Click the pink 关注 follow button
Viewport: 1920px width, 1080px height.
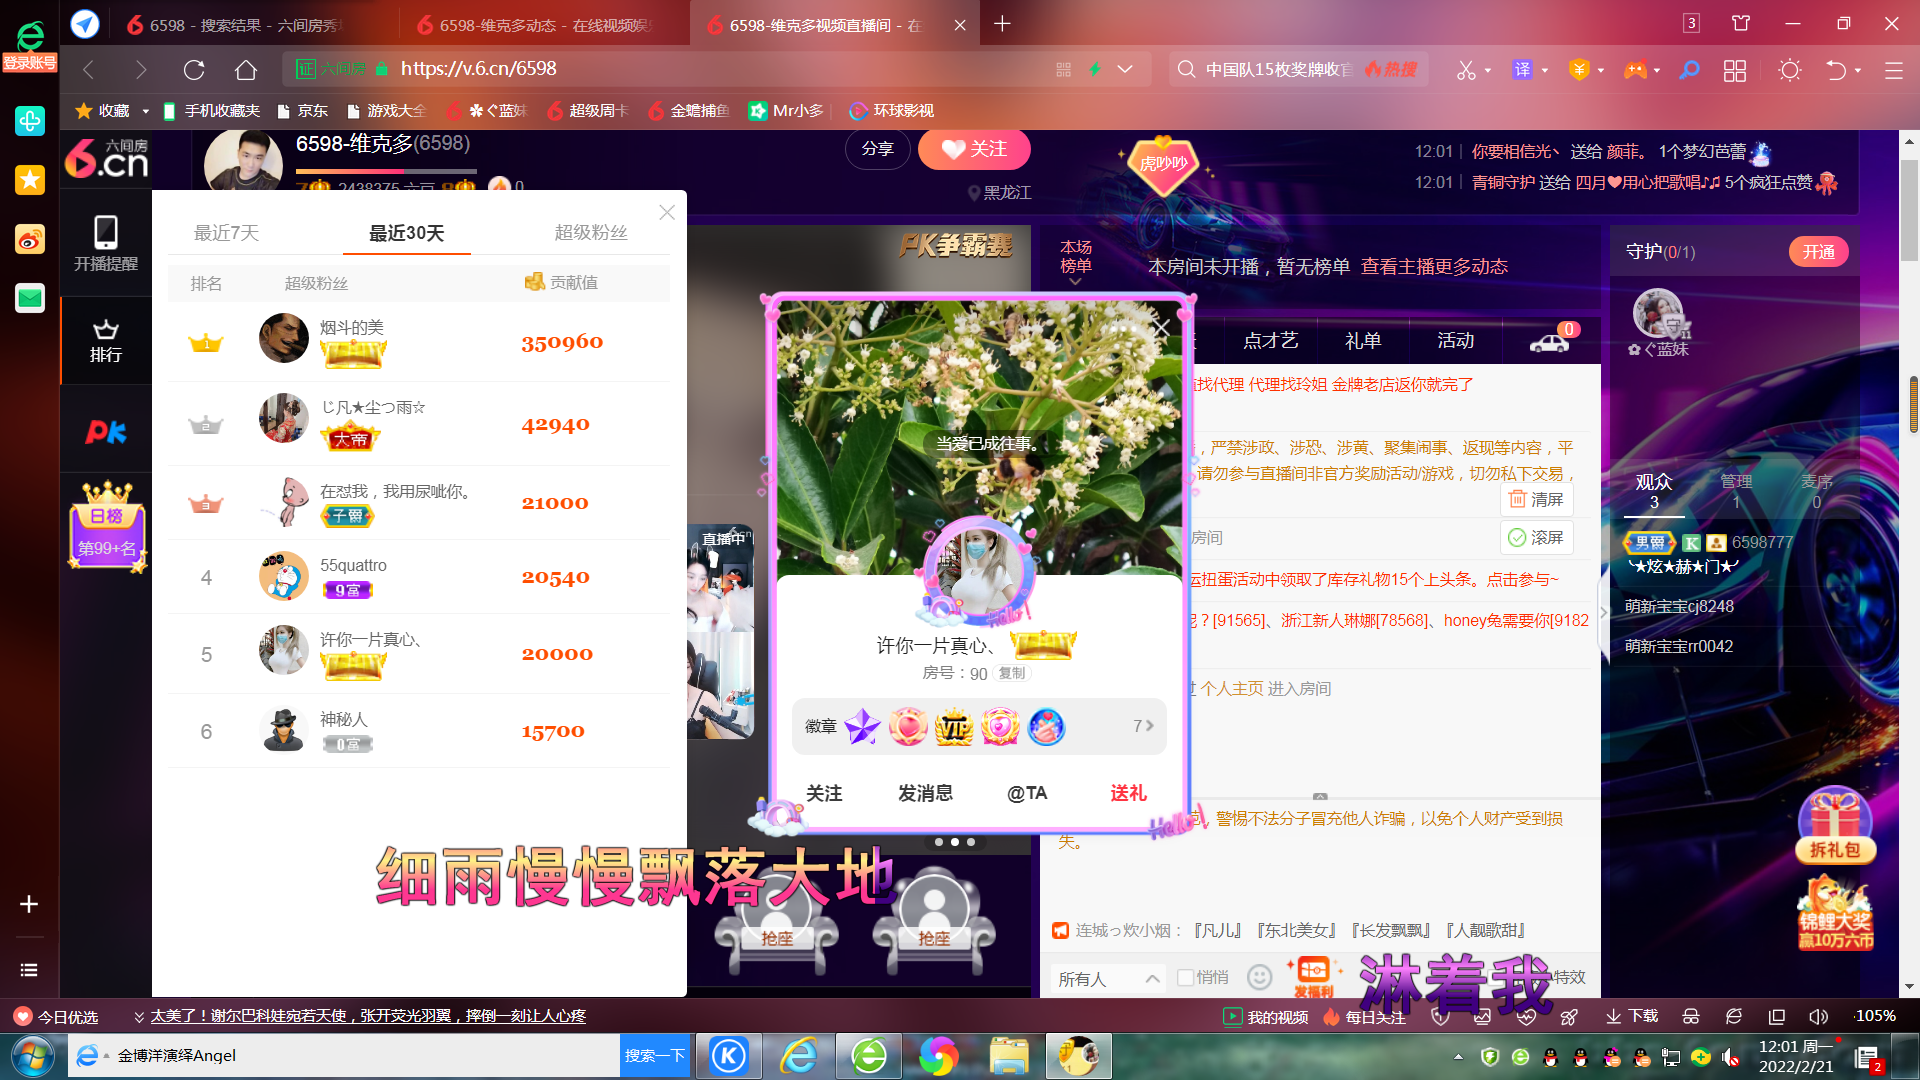[x=974, y=149]
